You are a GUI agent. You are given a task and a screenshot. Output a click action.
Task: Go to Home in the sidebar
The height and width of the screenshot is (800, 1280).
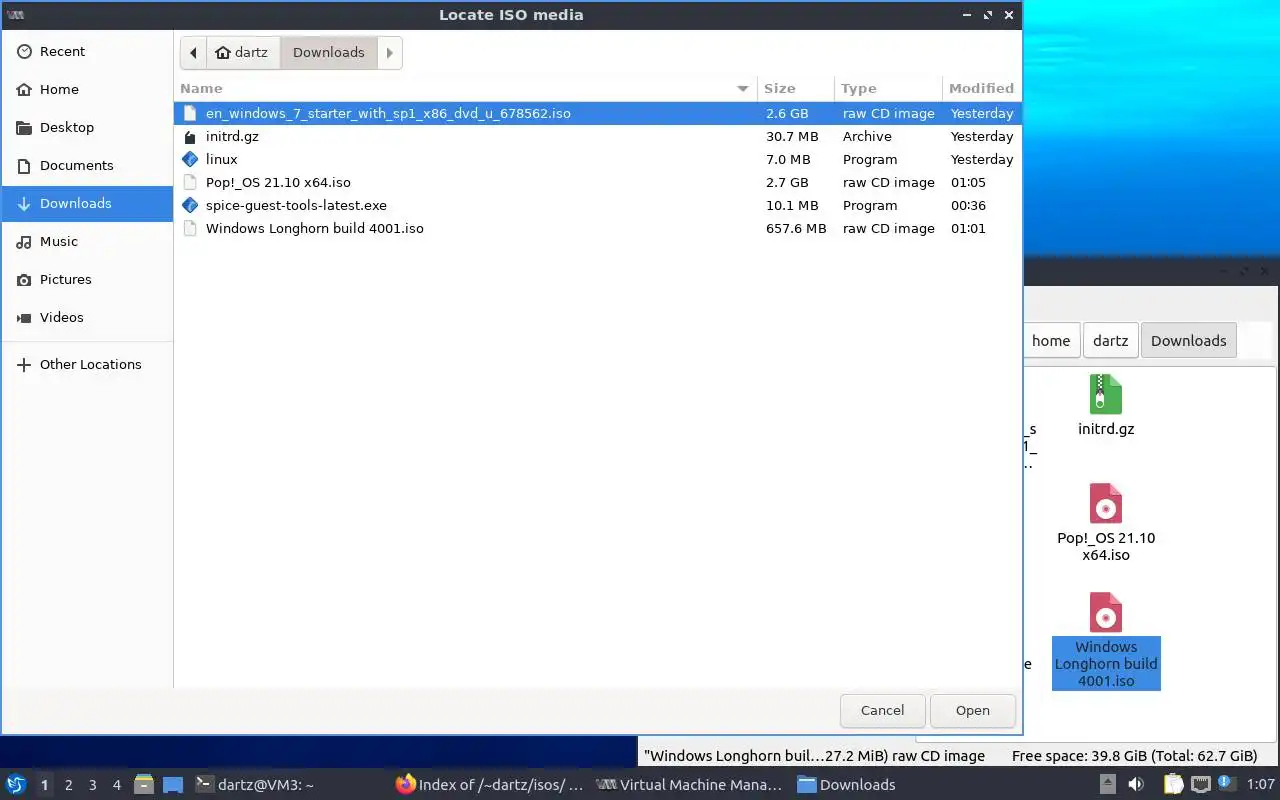click(87, 89)
